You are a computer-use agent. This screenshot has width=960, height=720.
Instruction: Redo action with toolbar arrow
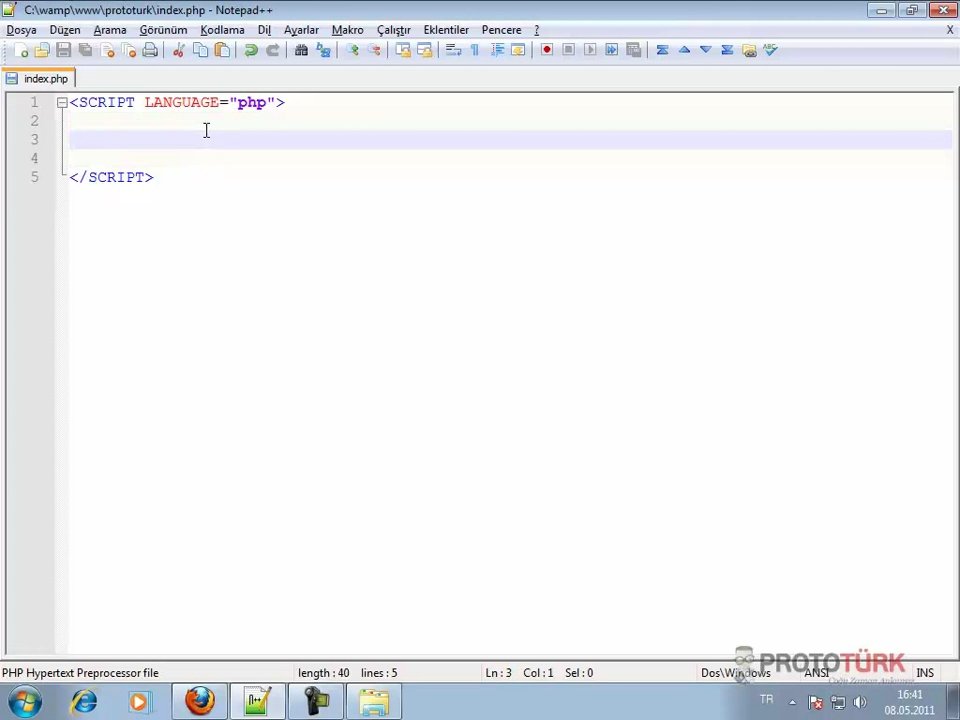[272, 50]
